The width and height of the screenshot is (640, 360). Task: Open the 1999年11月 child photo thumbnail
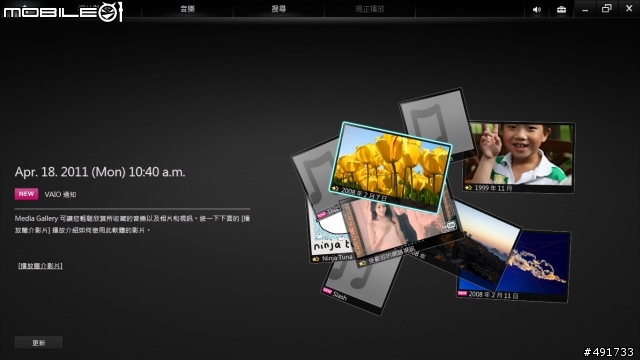[x=519, y=157]
